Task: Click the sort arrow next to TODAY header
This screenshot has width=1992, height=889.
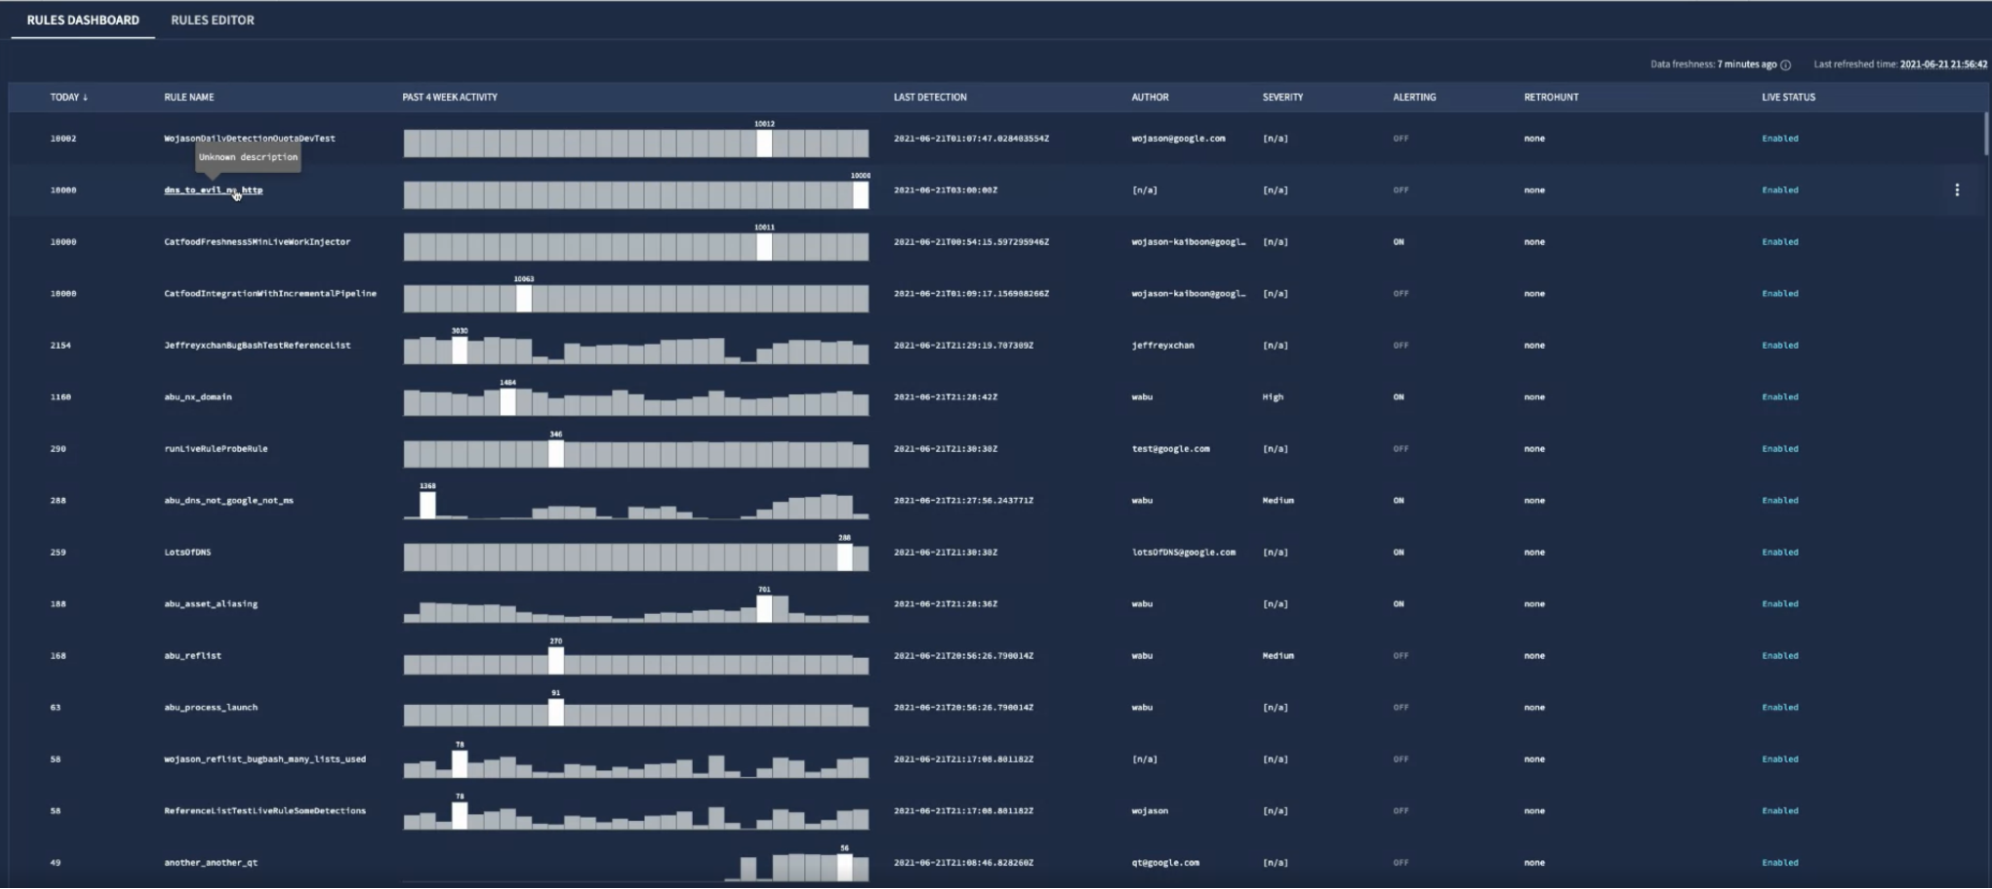Action: tap(85, 98)
